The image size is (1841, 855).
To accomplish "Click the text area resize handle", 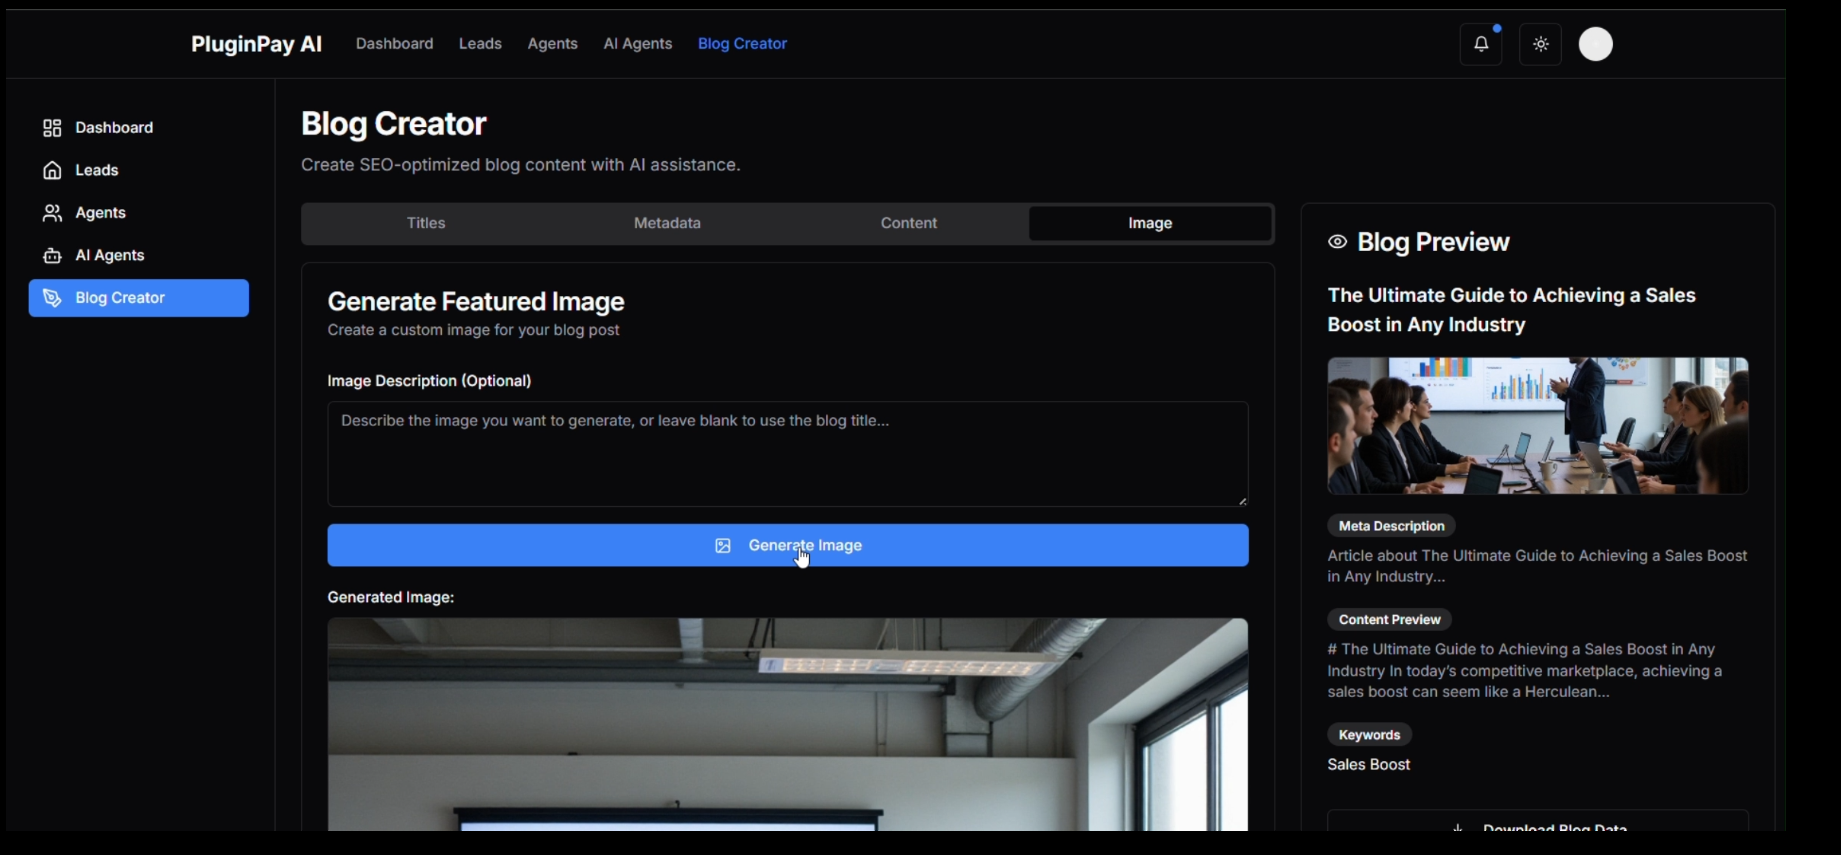I will tap(1242, 500).
